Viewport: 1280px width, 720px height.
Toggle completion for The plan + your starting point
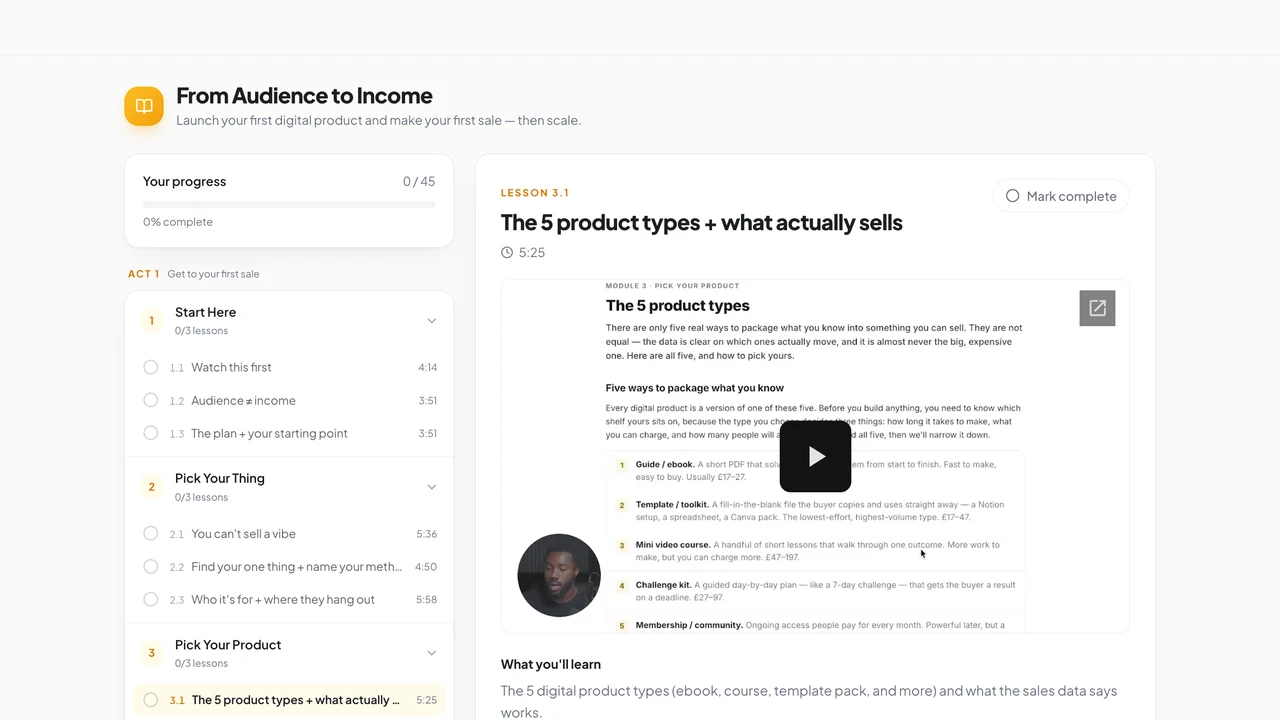point(151,433)
